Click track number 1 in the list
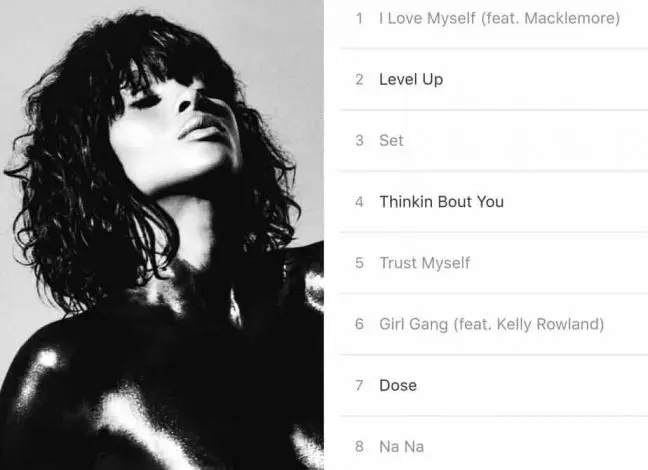Image resolution: width=648 pixels, height=470 pixels. pos(360,18)
